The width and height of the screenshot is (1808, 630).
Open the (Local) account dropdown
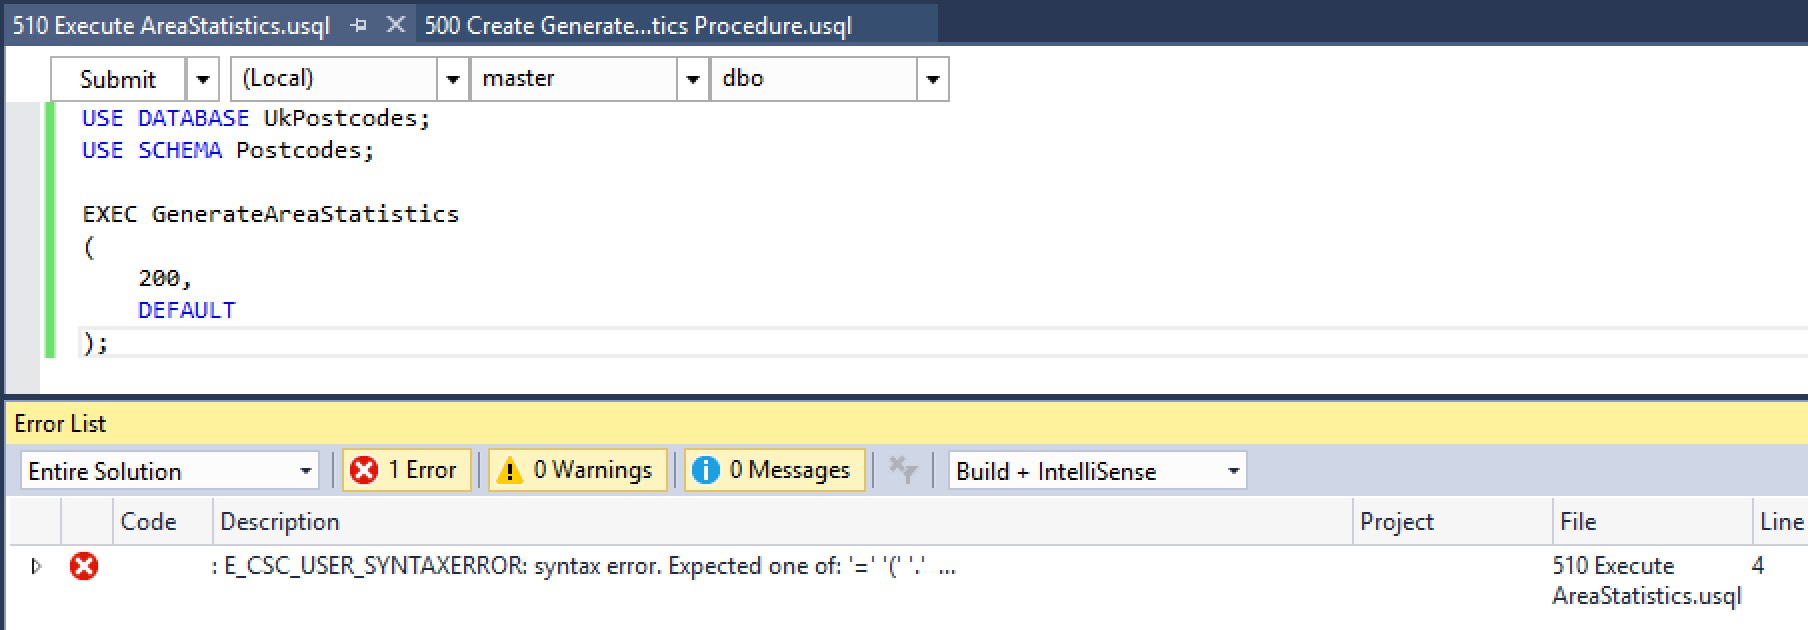[452, 79]
